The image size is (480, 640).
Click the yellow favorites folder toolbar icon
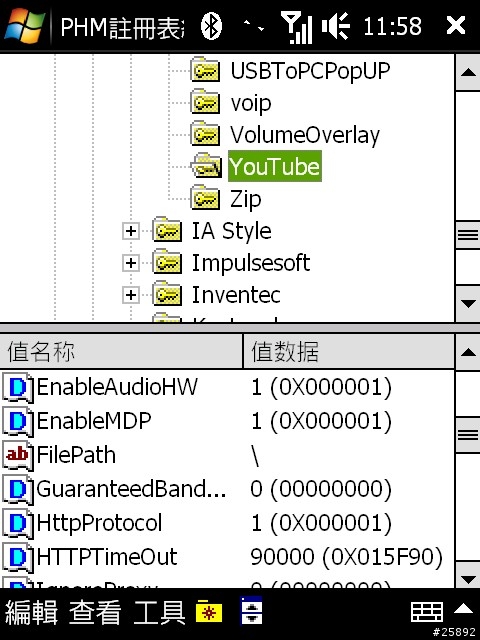(x=209, y=612)
